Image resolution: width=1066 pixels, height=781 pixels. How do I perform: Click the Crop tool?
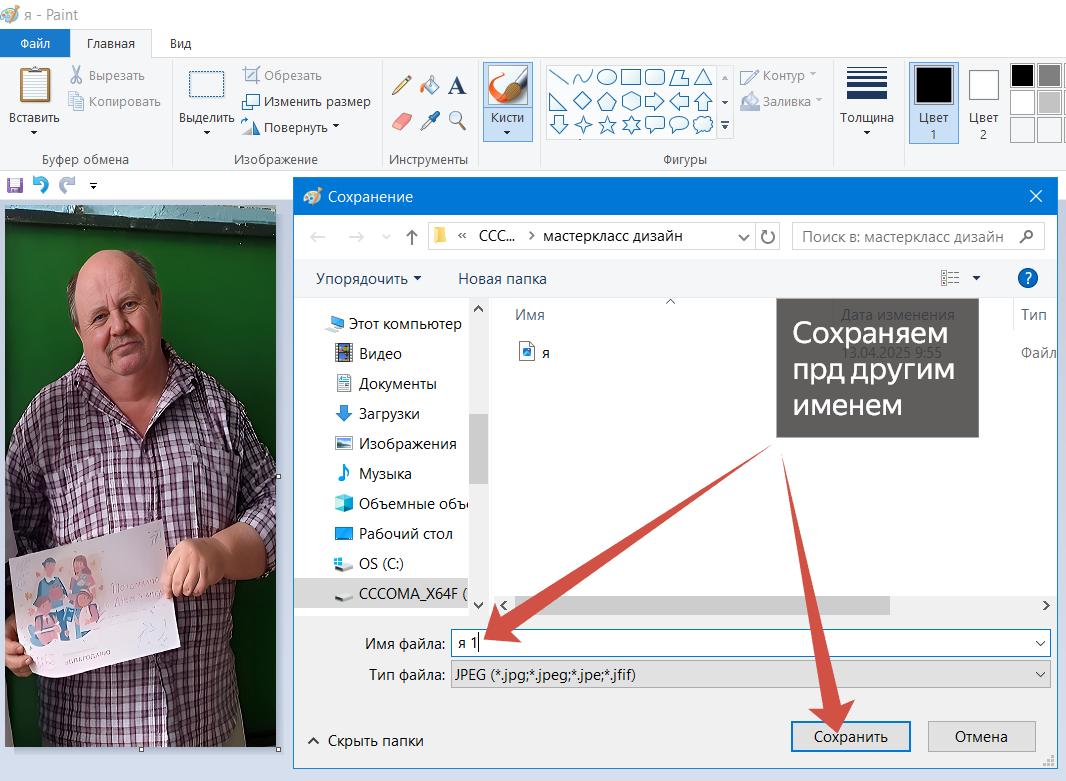coord(282,75)
